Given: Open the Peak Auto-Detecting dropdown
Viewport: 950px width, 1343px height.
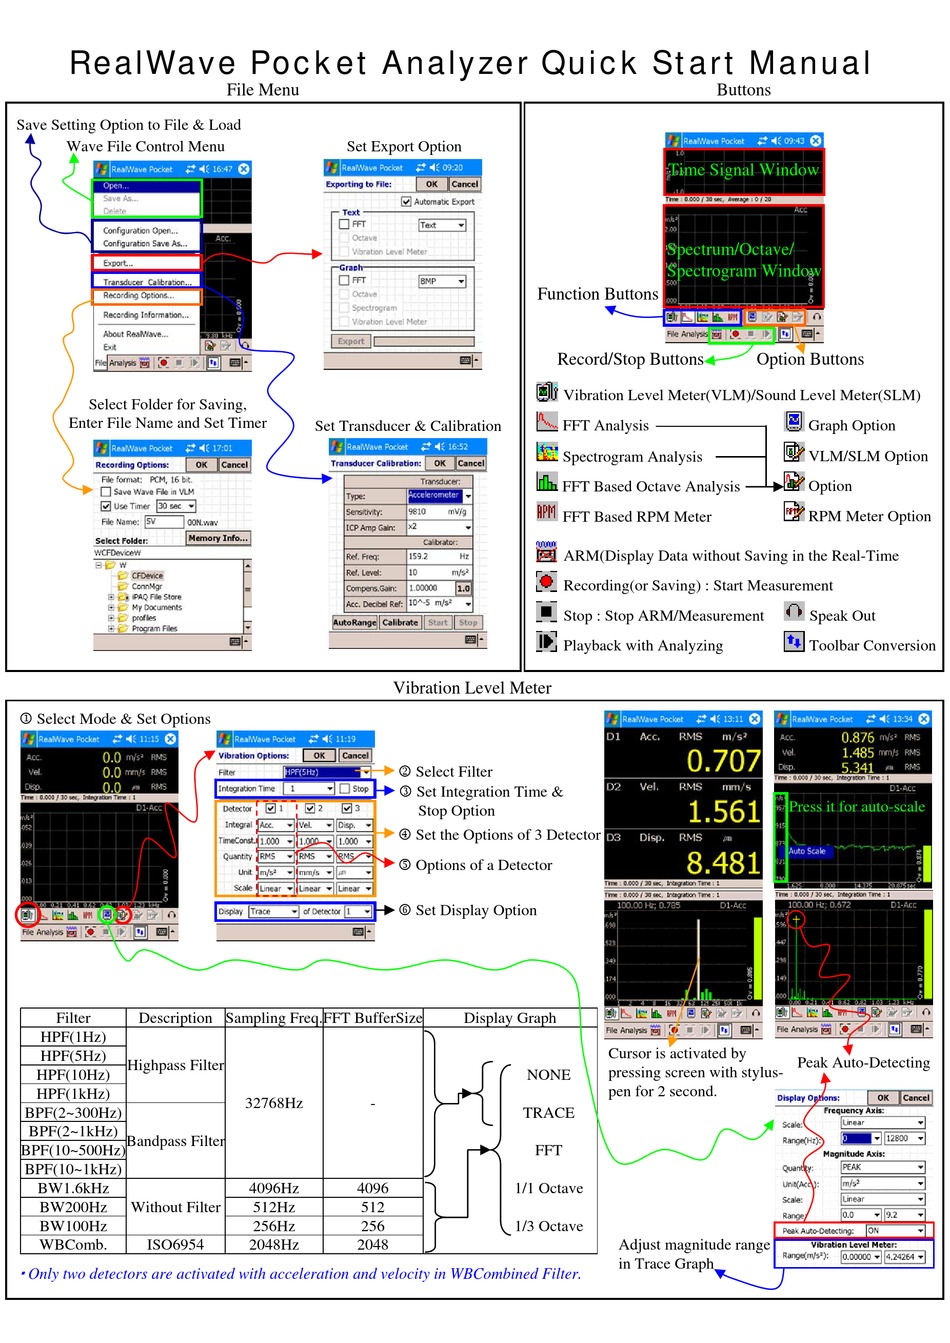Looking at the screenshot, I should (896, 1231).
